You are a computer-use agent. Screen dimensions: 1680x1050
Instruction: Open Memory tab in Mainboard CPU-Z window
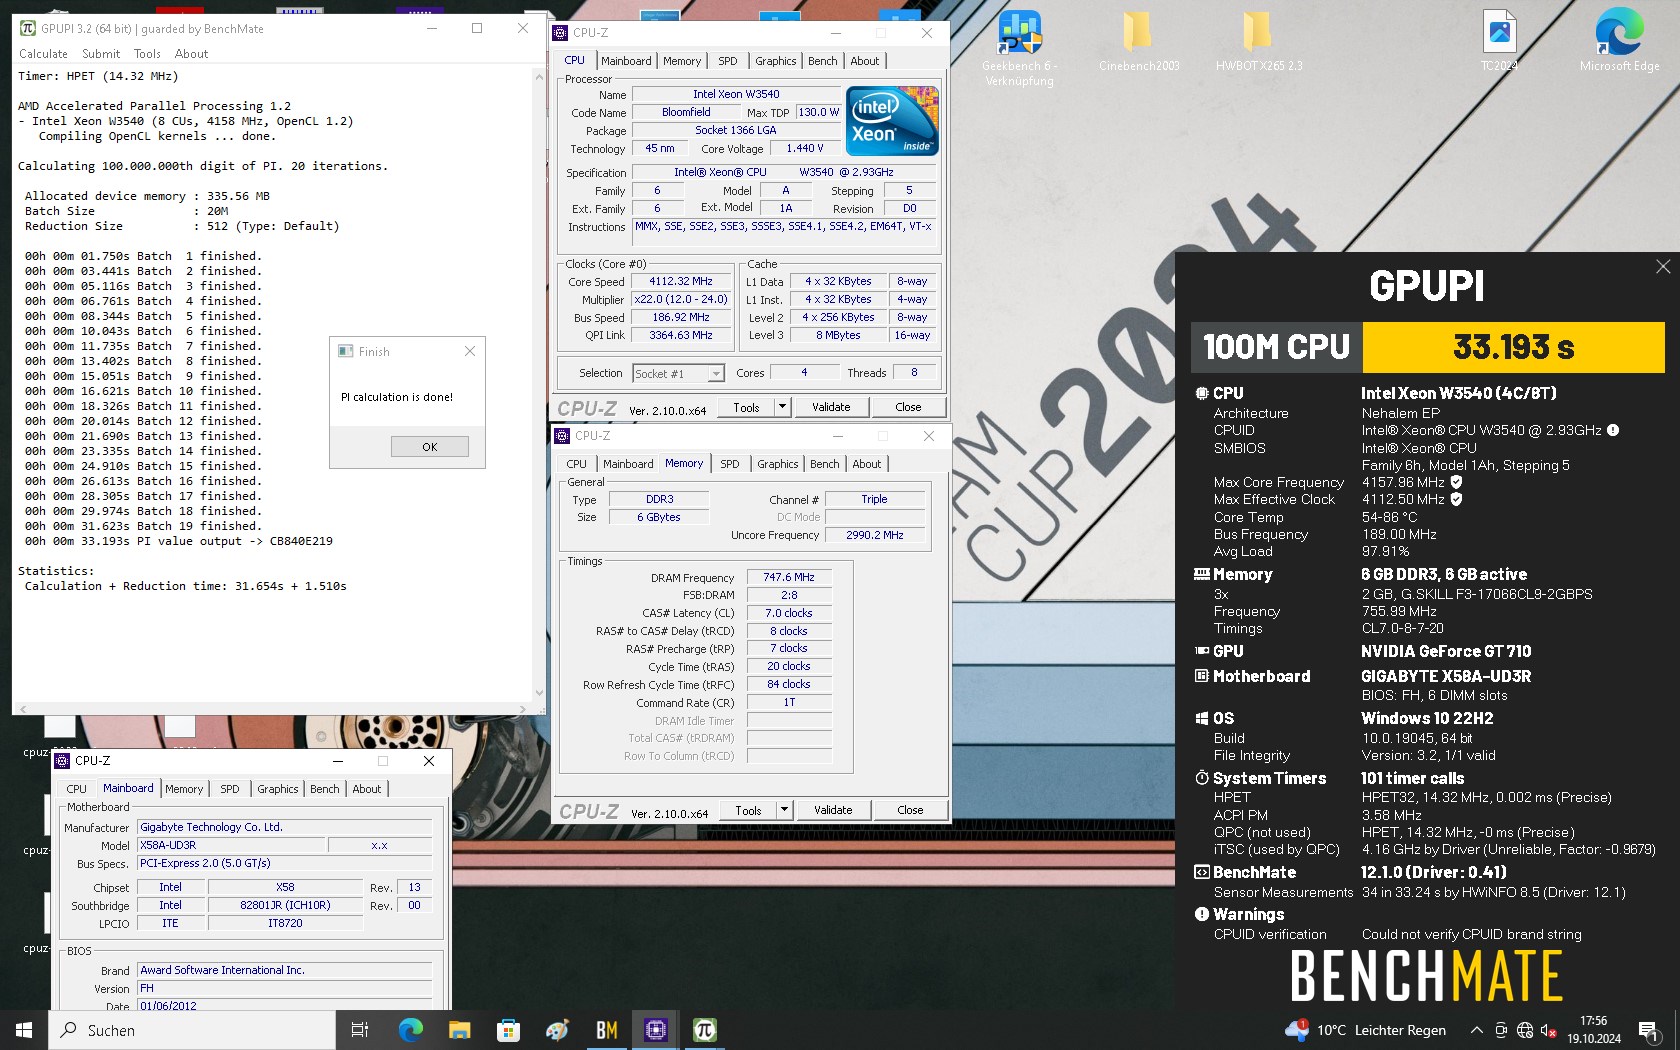[184, 789]
